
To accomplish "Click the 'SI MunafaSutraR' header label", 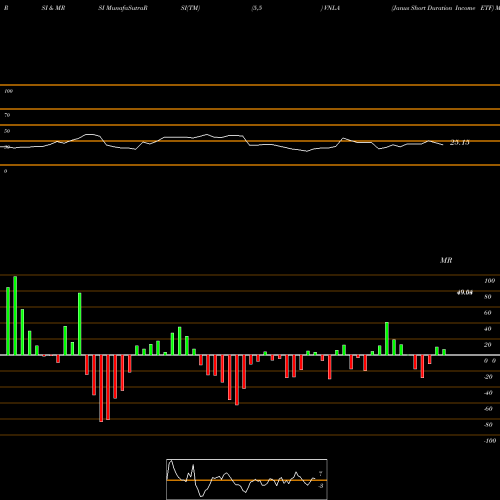I will [x=123, y=8].
